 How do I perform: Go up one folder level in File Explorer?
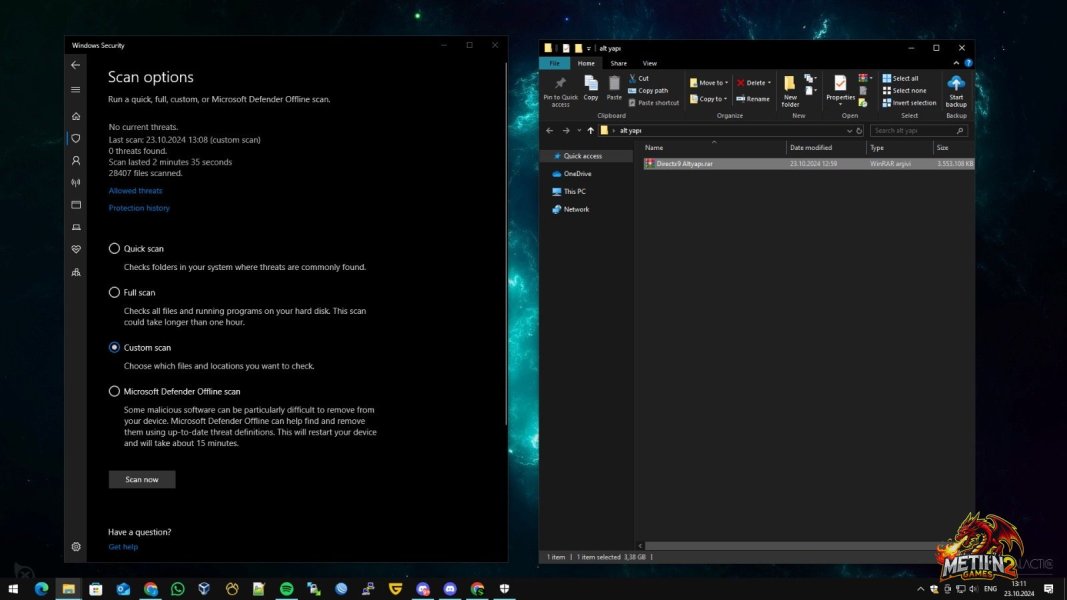pyautogui.click(x=591, y=131)
